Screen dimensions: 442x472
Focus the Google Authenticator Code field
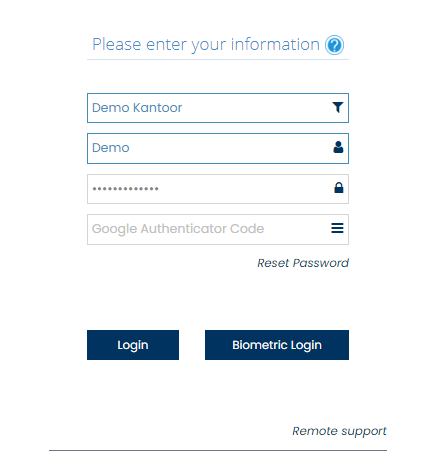(x=218, y=229)
